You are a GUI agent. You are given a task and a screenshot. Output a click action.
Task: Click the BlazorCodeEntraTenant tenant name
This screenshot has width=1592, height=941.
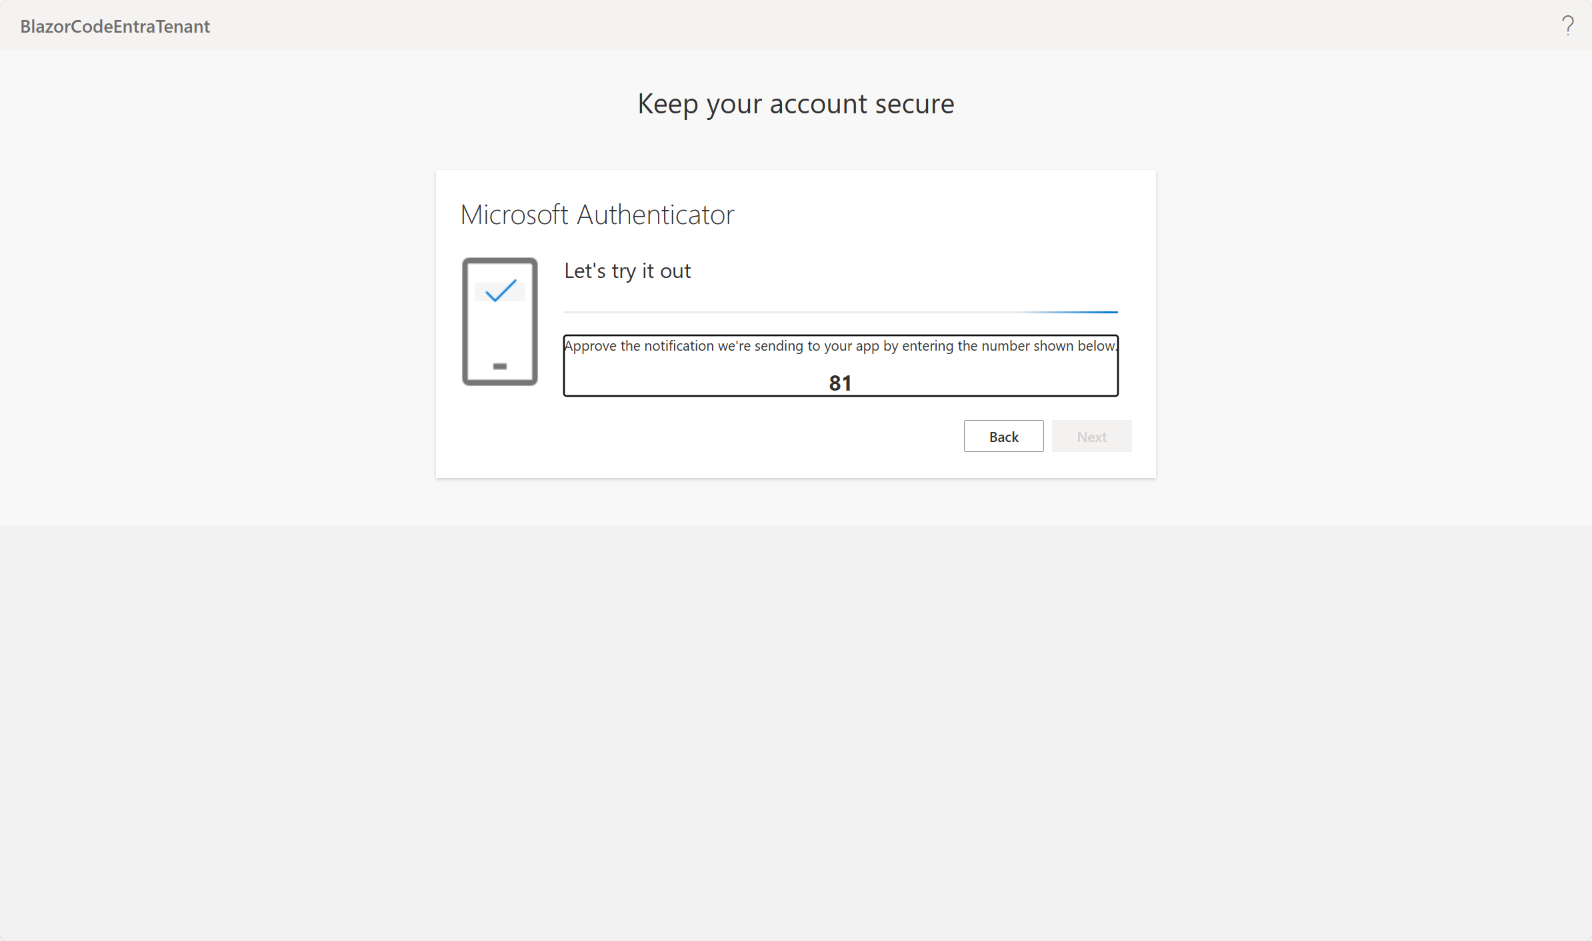click(115, 27)
